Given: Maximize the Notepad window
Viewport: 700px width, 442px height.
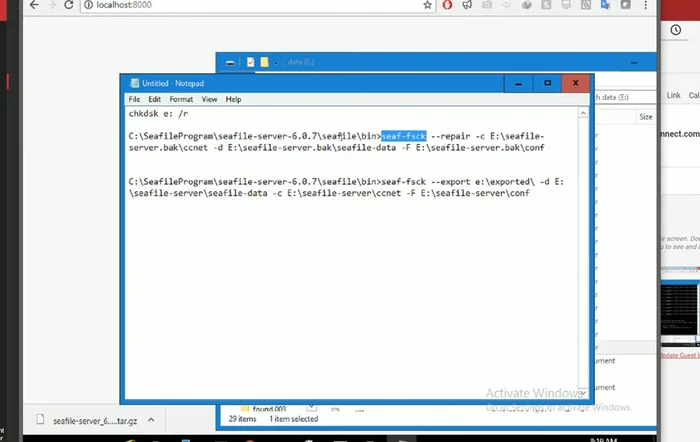Looking at the screenshot, I should (x=548, y=84).
